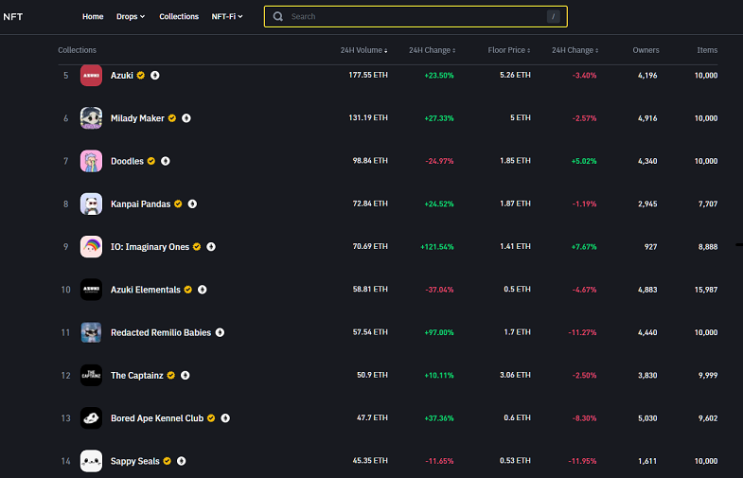Click the +121.54% change value
The width and height of the screenshot is (743, 478).
click(x=437, y=247)
